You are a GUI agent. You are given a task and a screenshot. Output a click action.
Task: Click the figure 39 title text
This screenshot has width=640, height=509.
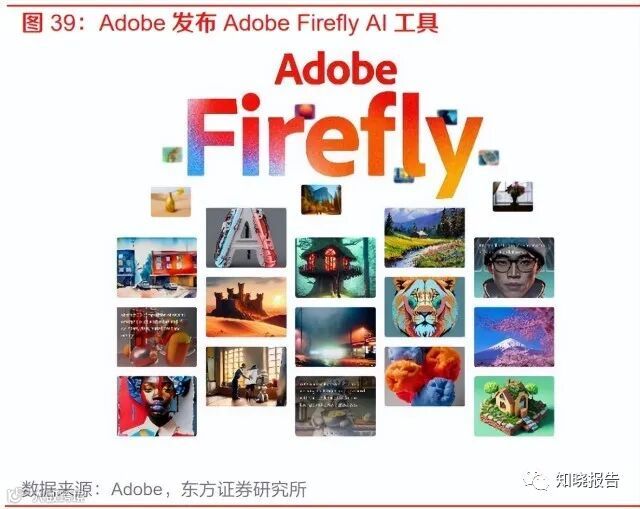point(230,23)
